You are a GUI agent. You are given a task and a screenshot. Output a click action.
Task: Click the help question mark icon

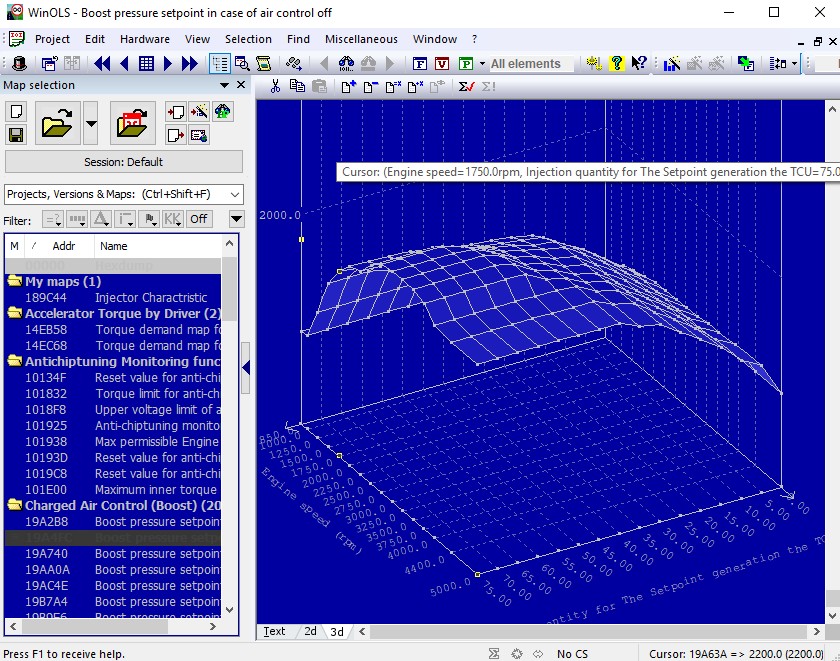617,62
